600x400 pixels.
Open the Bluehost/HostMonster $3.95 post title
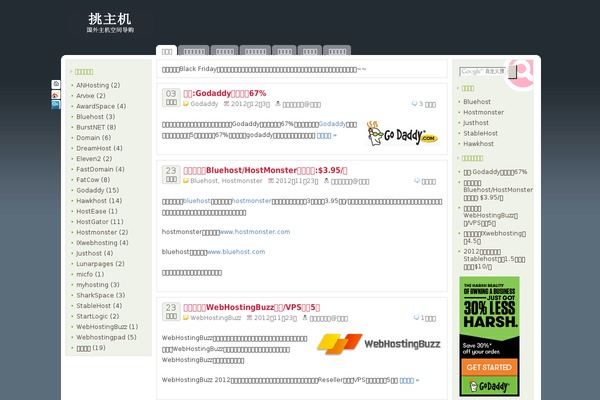coord(265,170)
